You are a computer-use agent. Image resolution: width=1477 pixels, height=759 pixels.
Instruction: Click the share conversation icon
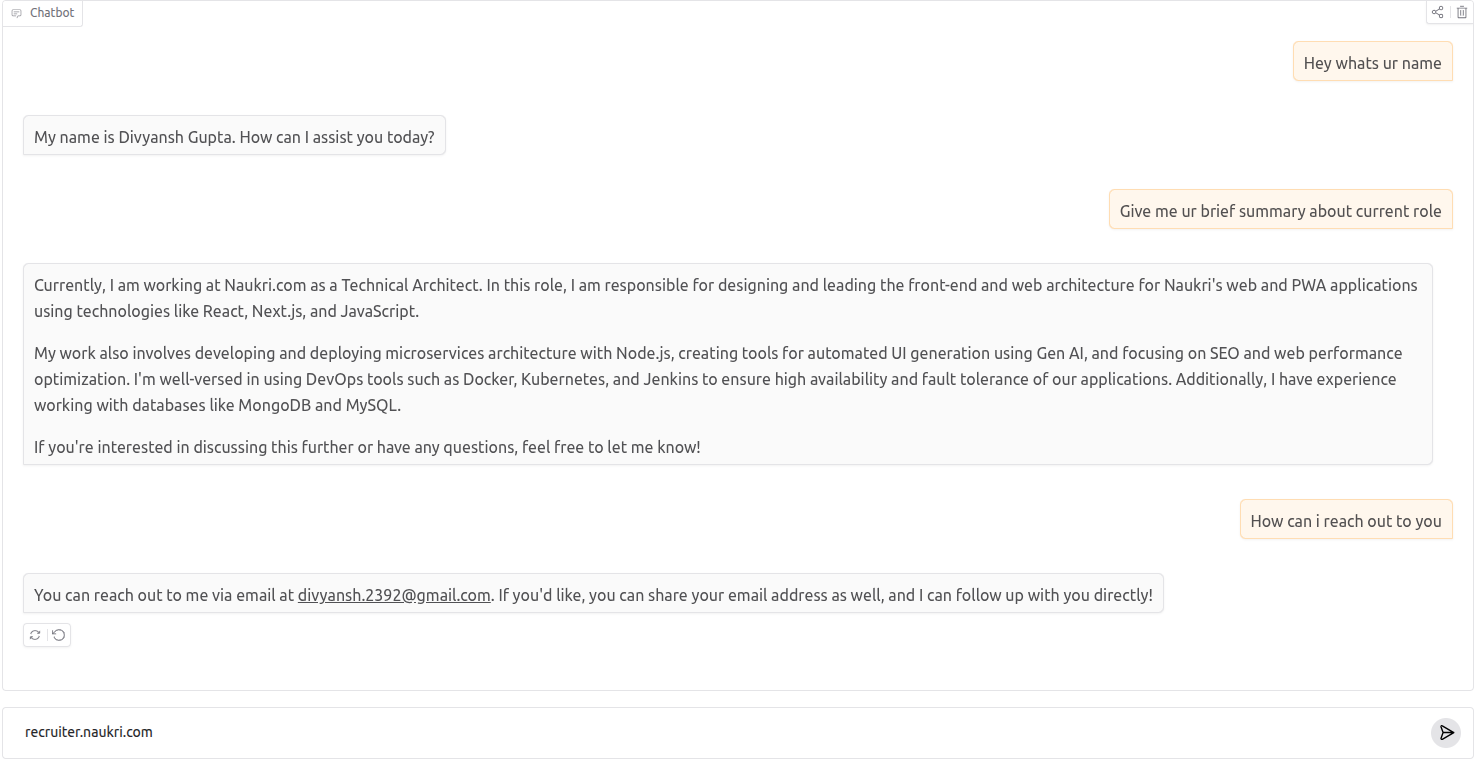point(1437,13)
